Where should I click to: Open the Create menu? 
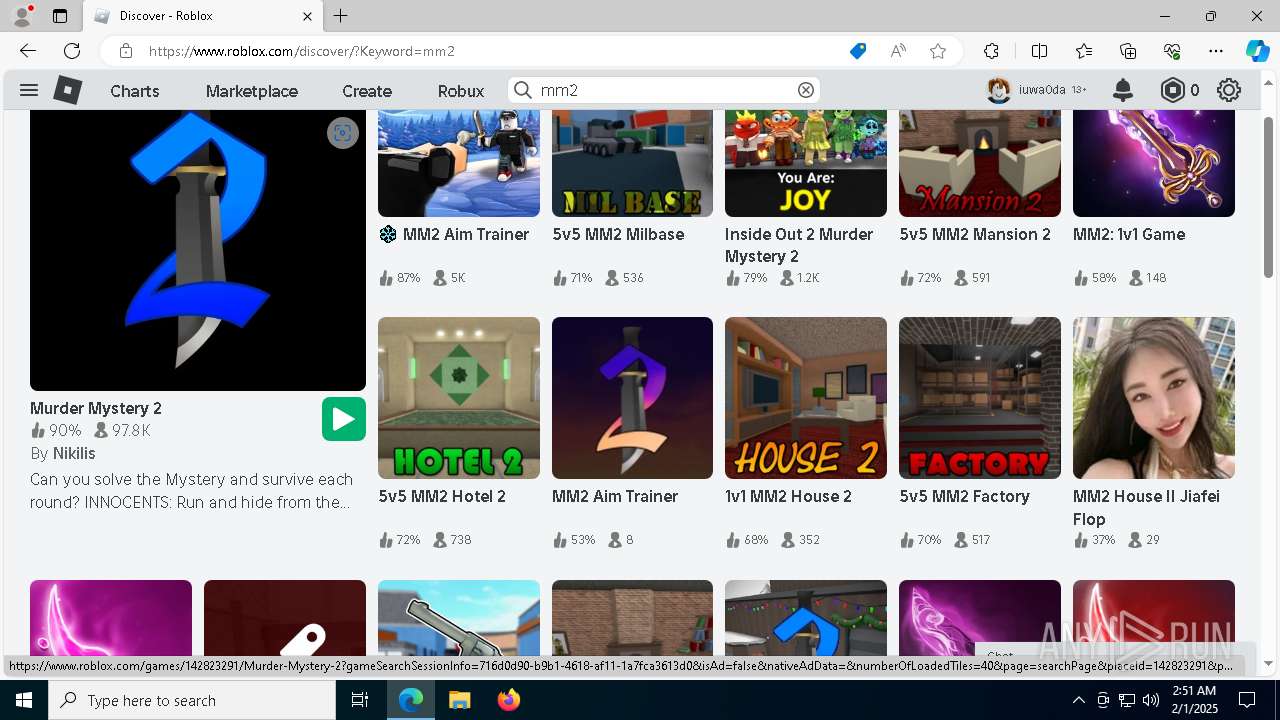[x=367, y=91]
